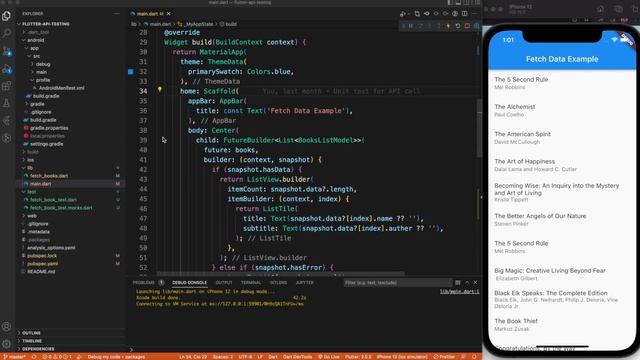Switch to the Problems panel tab
The width and height of the screenshot is (640, 360).
(x=144, y=282)
